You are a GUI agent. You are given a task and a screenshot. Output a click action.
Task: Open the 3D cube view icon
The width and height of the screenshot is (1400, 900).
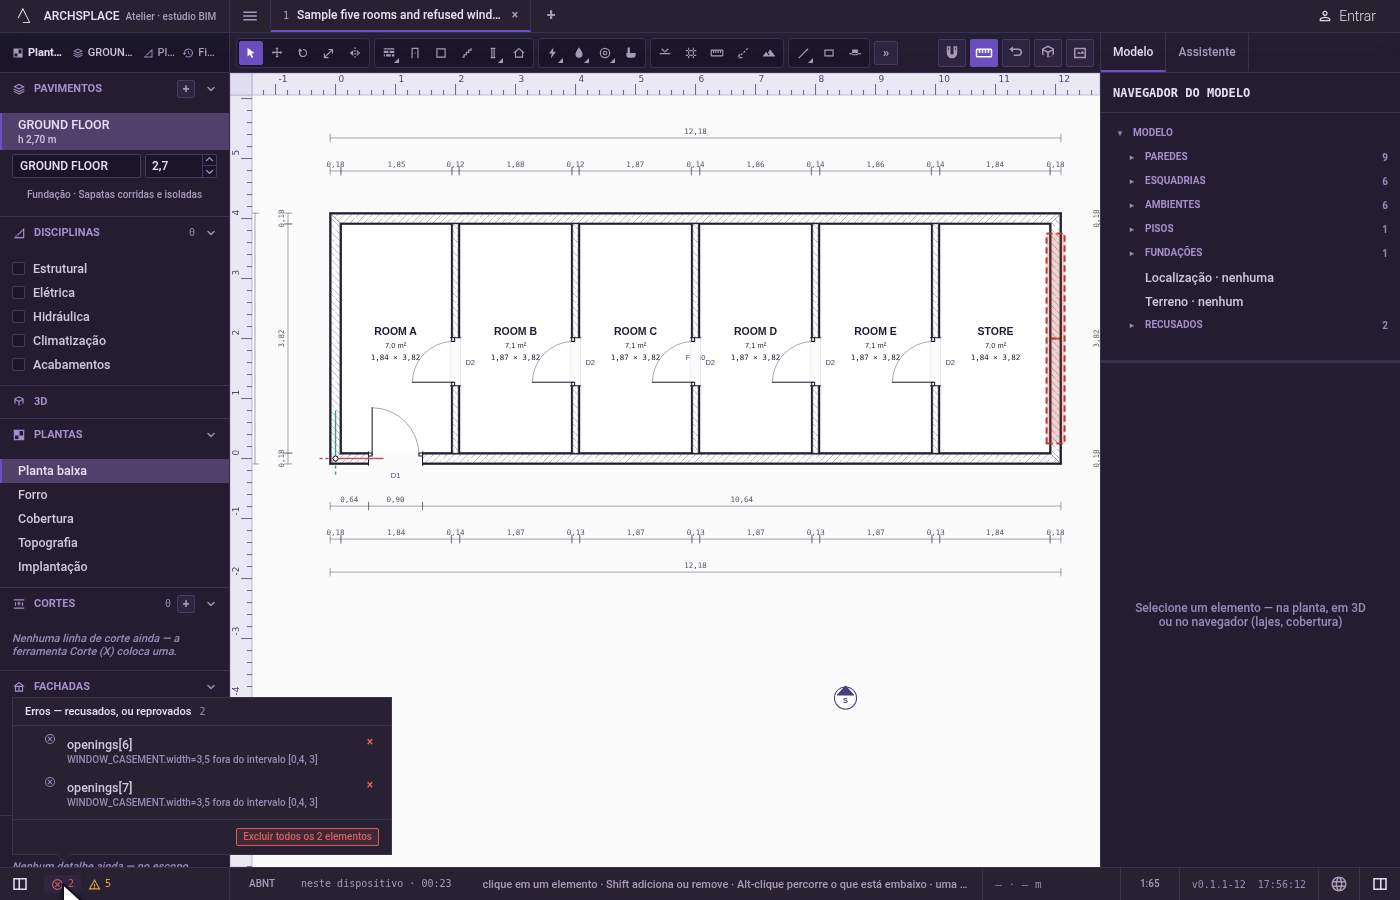[x=1048, y=52]
